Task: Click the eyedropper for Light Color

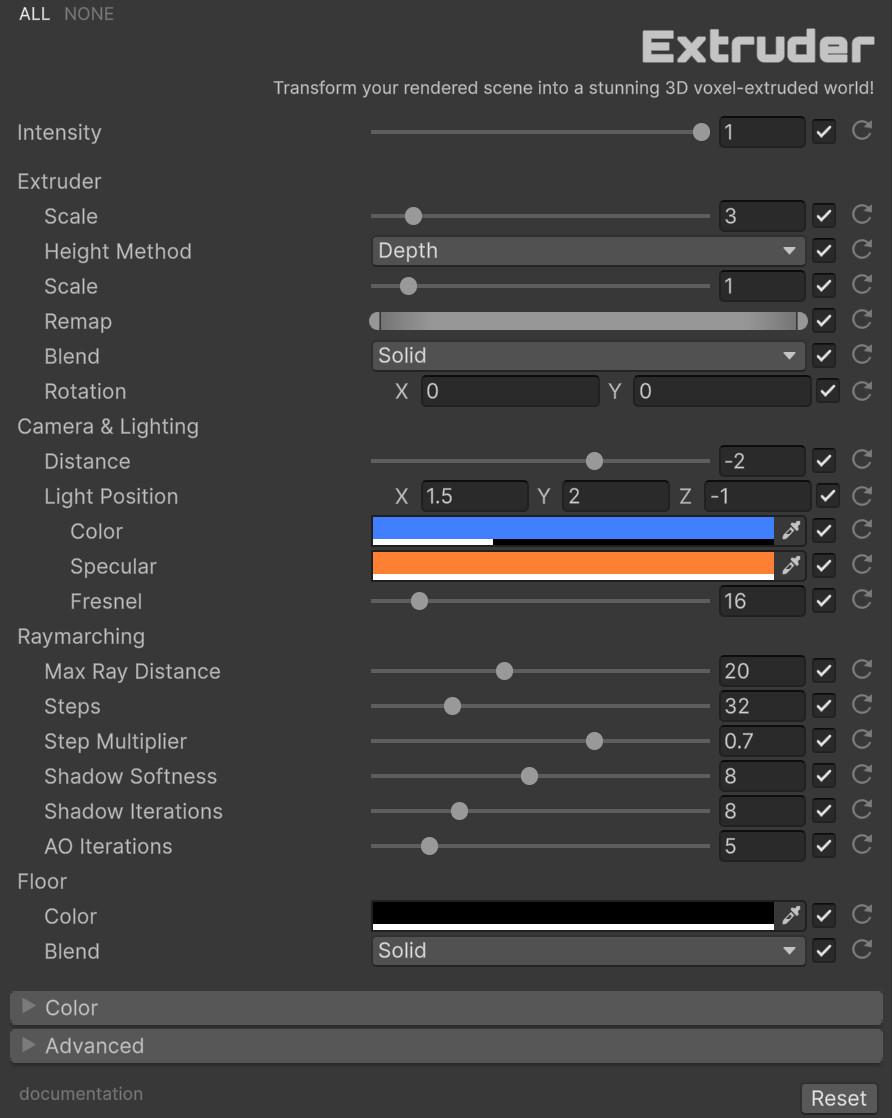Action: [x=791, y=530]
